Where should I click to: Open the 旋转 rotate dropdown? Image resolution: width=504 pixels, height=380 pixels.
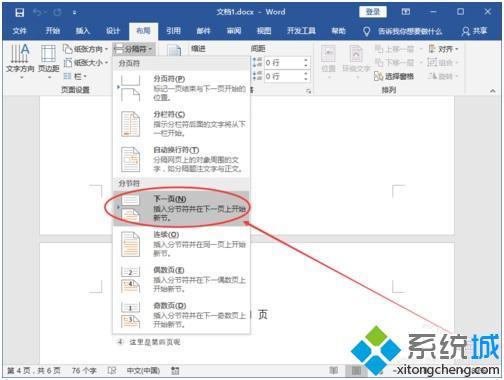(443, 76)
